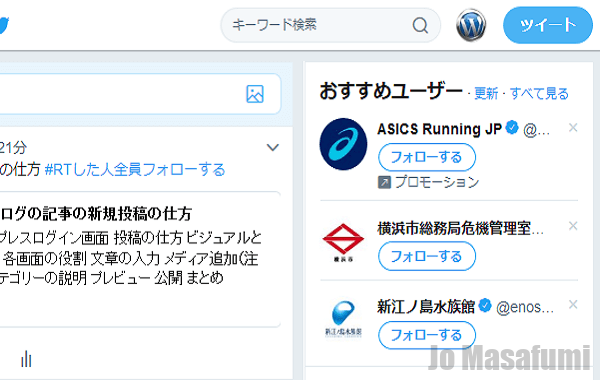Click the 新江ノ島水族館 avatar logo

[x=343, y=318]
